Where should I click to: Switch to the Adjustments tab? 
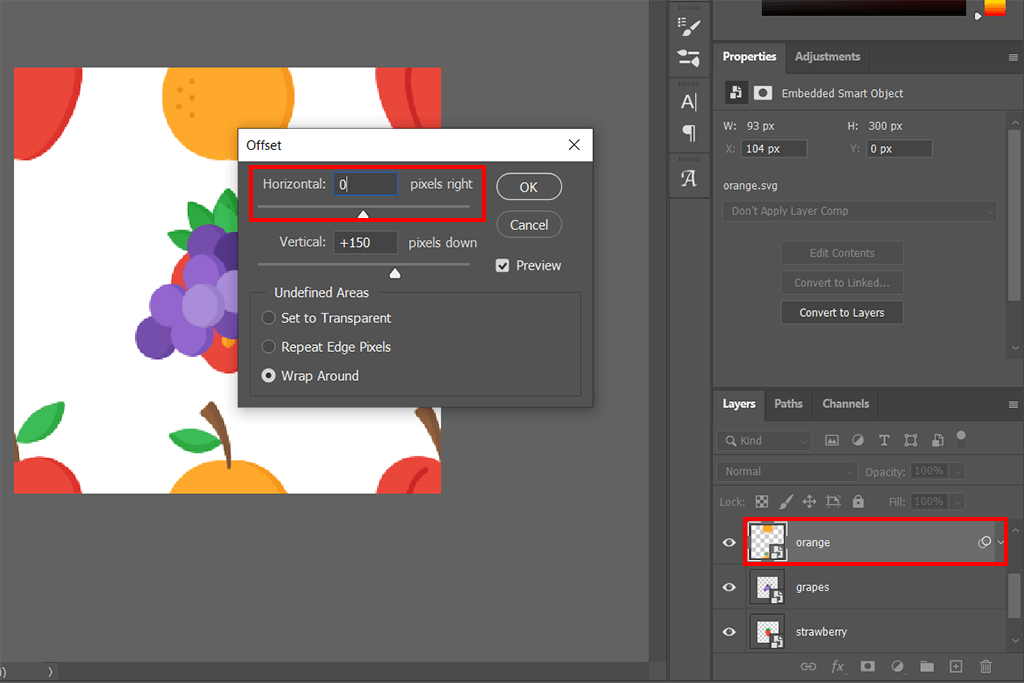click(x=827, y=57)
